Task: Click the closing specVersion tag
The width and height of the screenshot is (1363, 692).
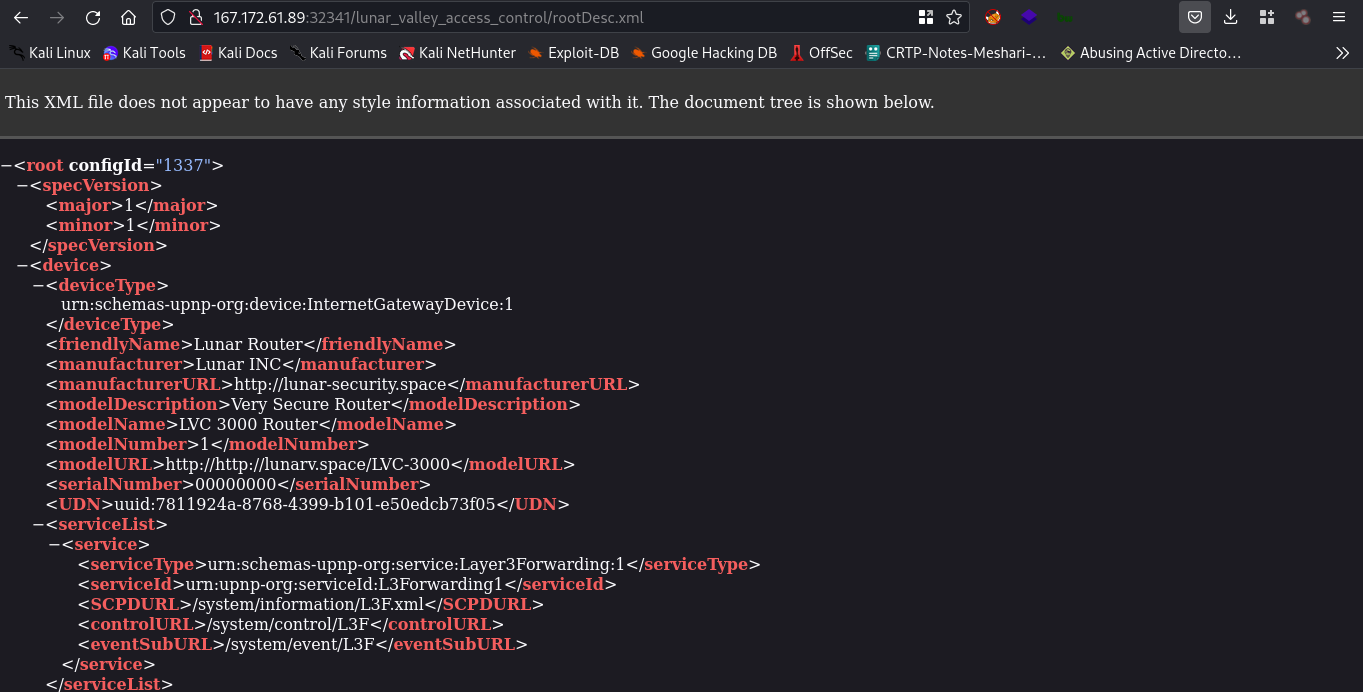Action: [99, 245]
